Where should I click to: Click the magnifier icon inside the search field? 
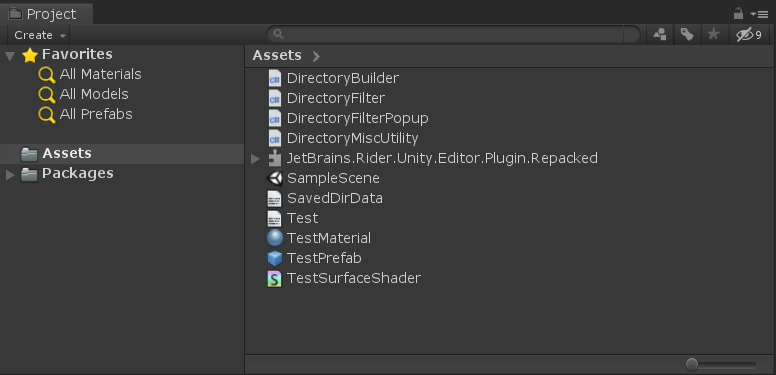coord(279,34)
